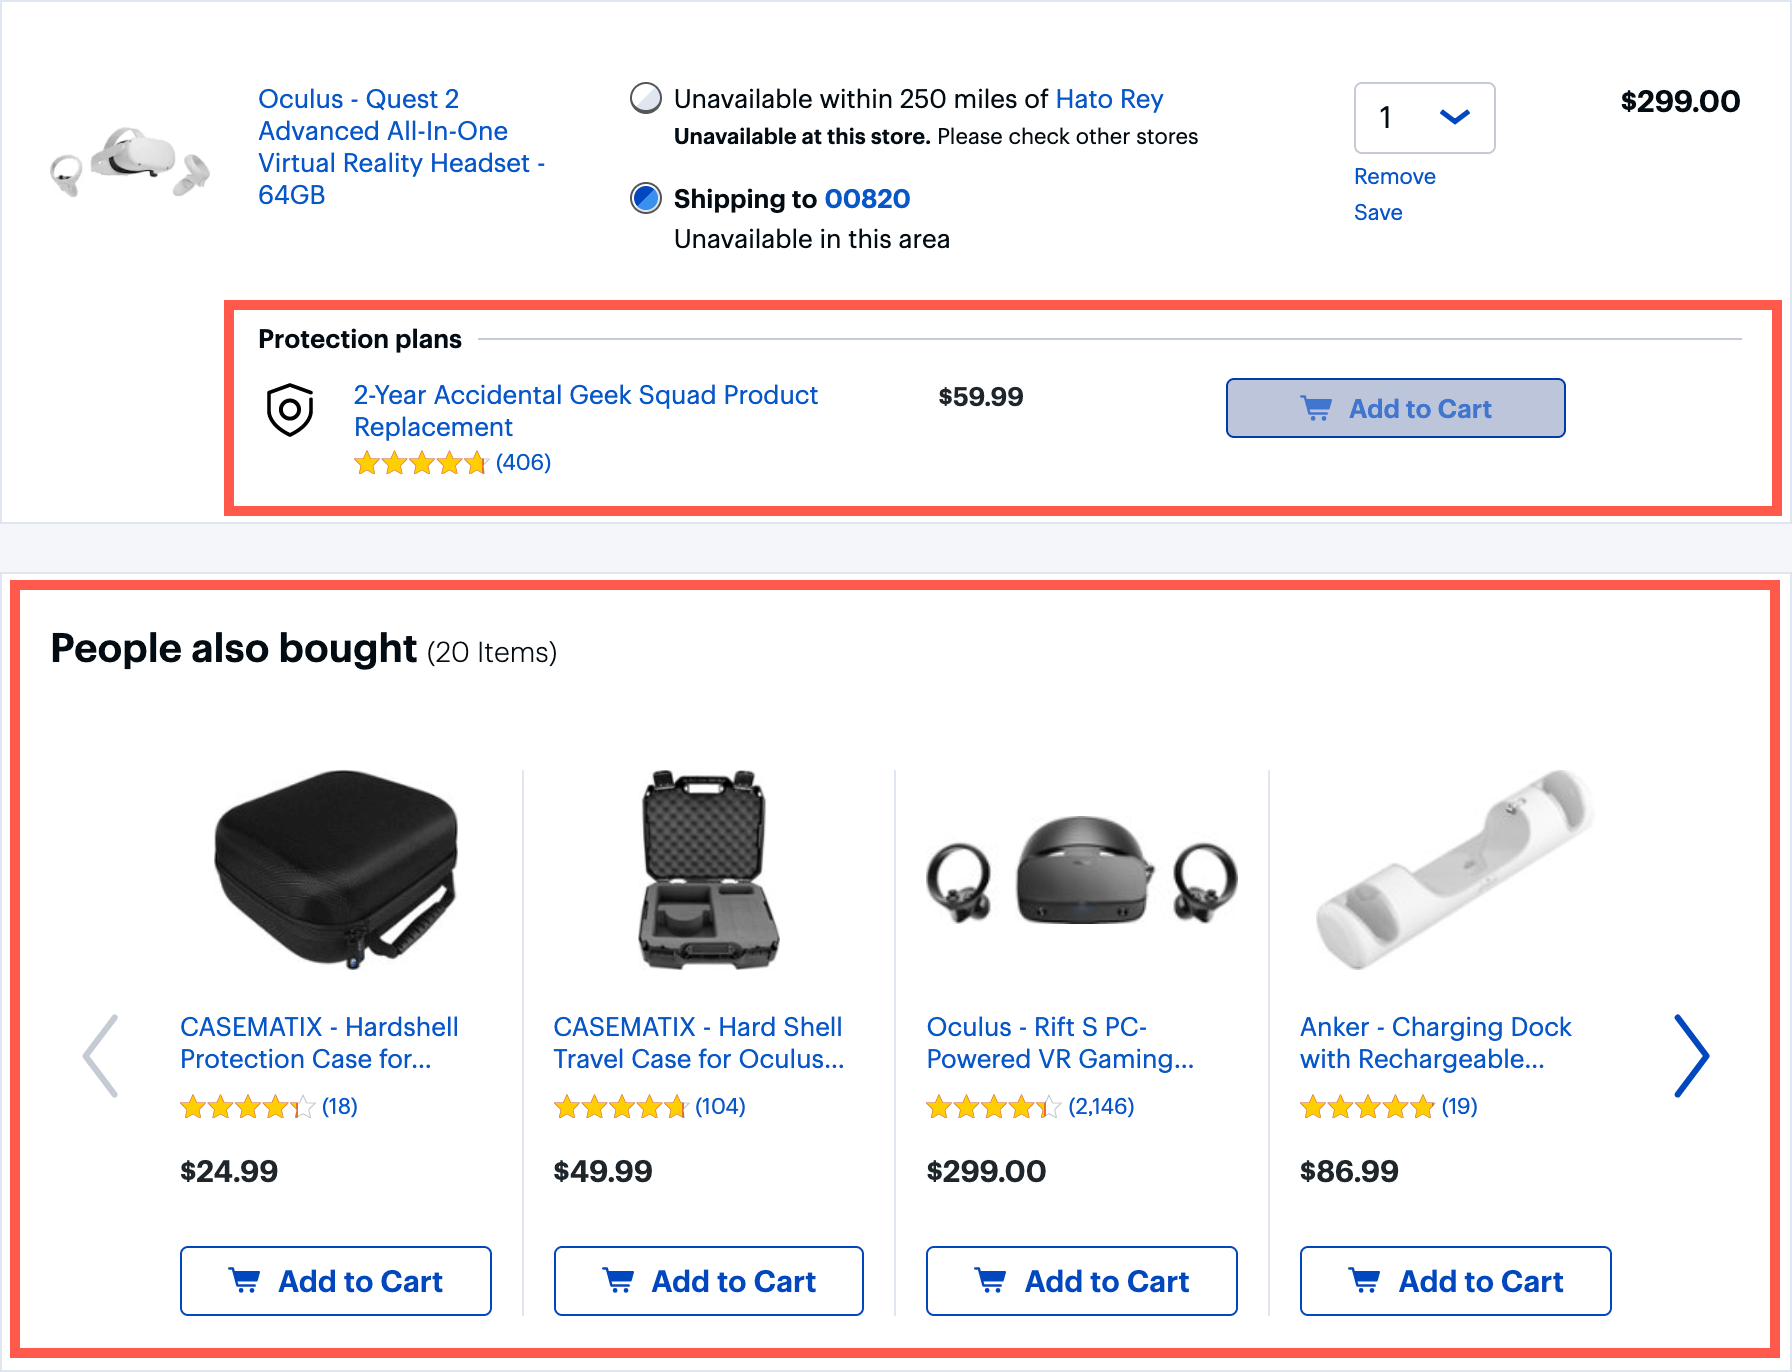Image resolution: width=1792 pixels, height=1372 pixels.
Task: Add CASEMATIX Hard Shell Travel Case to cart
Action: click(709, 1281)
